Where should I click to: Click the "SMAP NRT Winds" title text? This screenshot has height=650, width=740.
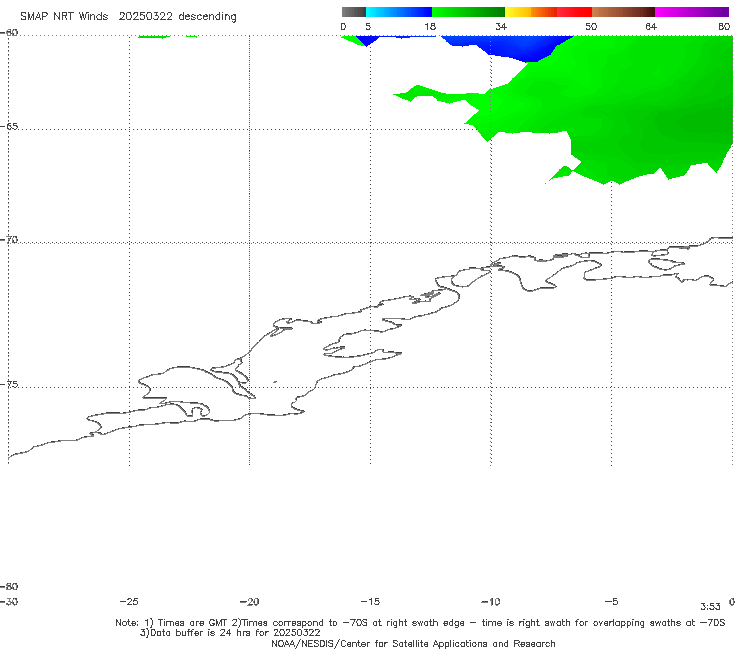64,16
